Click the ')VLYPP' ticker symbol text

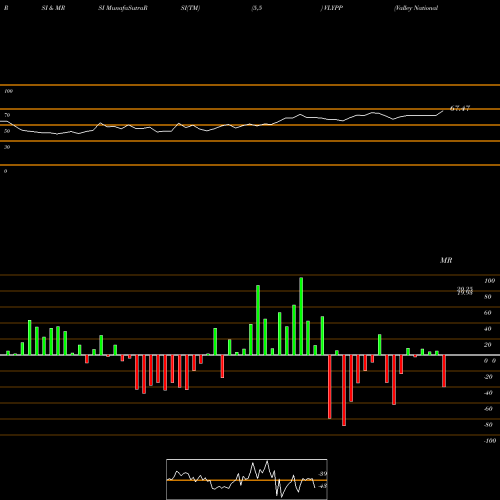pos(332,8)
